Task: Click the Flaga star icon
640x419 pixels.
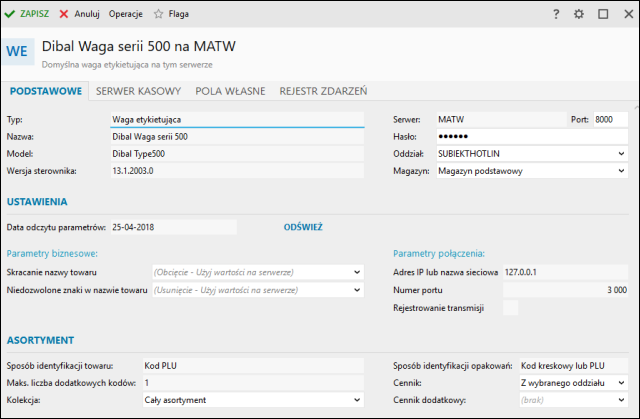Action: click(158, 14)
